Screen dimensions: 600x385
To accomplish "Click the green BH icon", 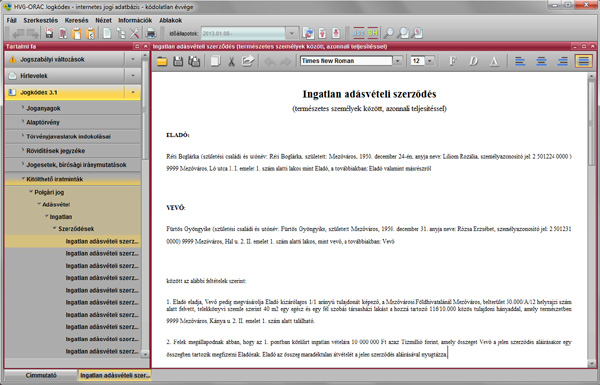I will (373, 33).
